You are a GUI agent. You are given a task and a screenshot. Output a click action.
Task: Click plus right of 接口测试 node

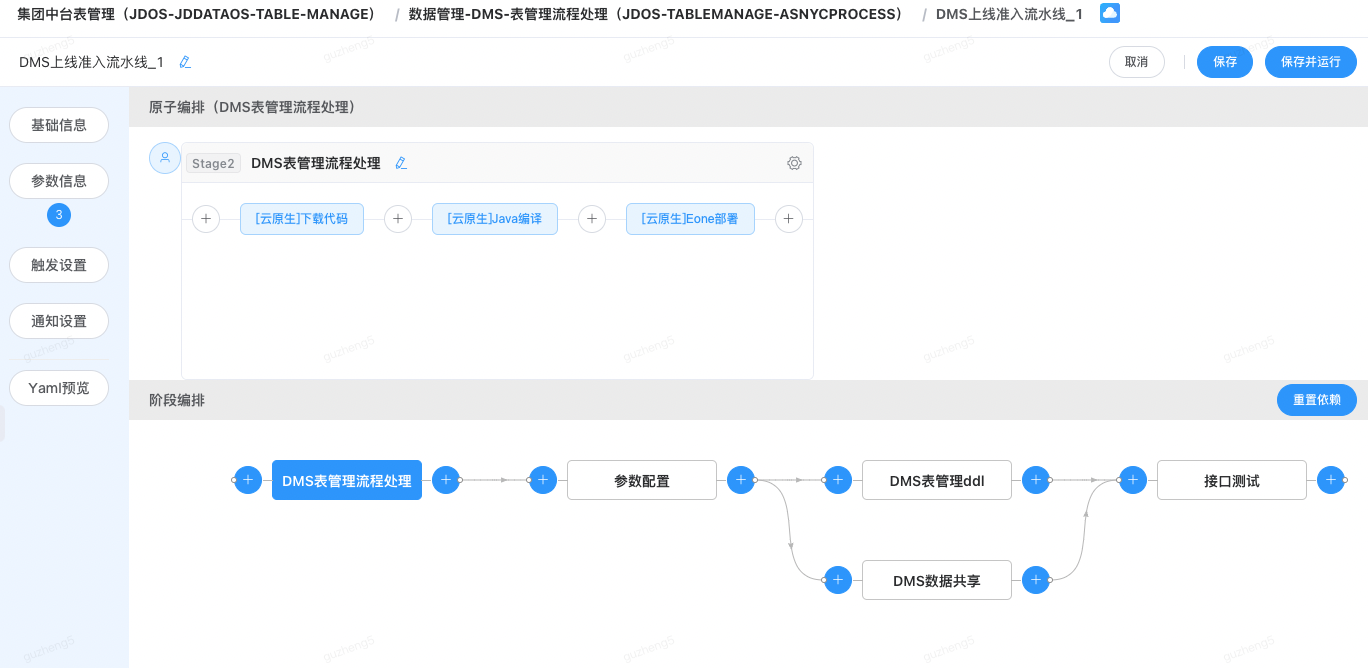click(x=1331, y=480)
